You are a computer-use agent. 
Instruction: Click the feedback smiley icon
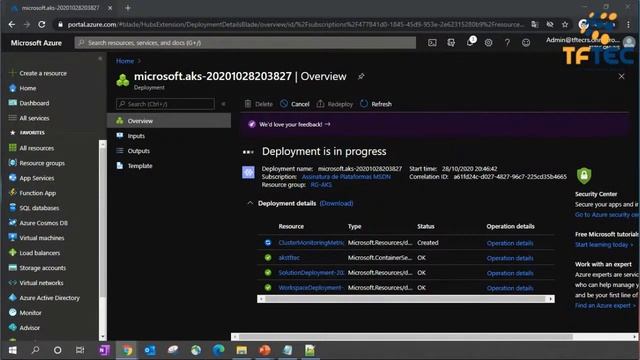[526, 42]
